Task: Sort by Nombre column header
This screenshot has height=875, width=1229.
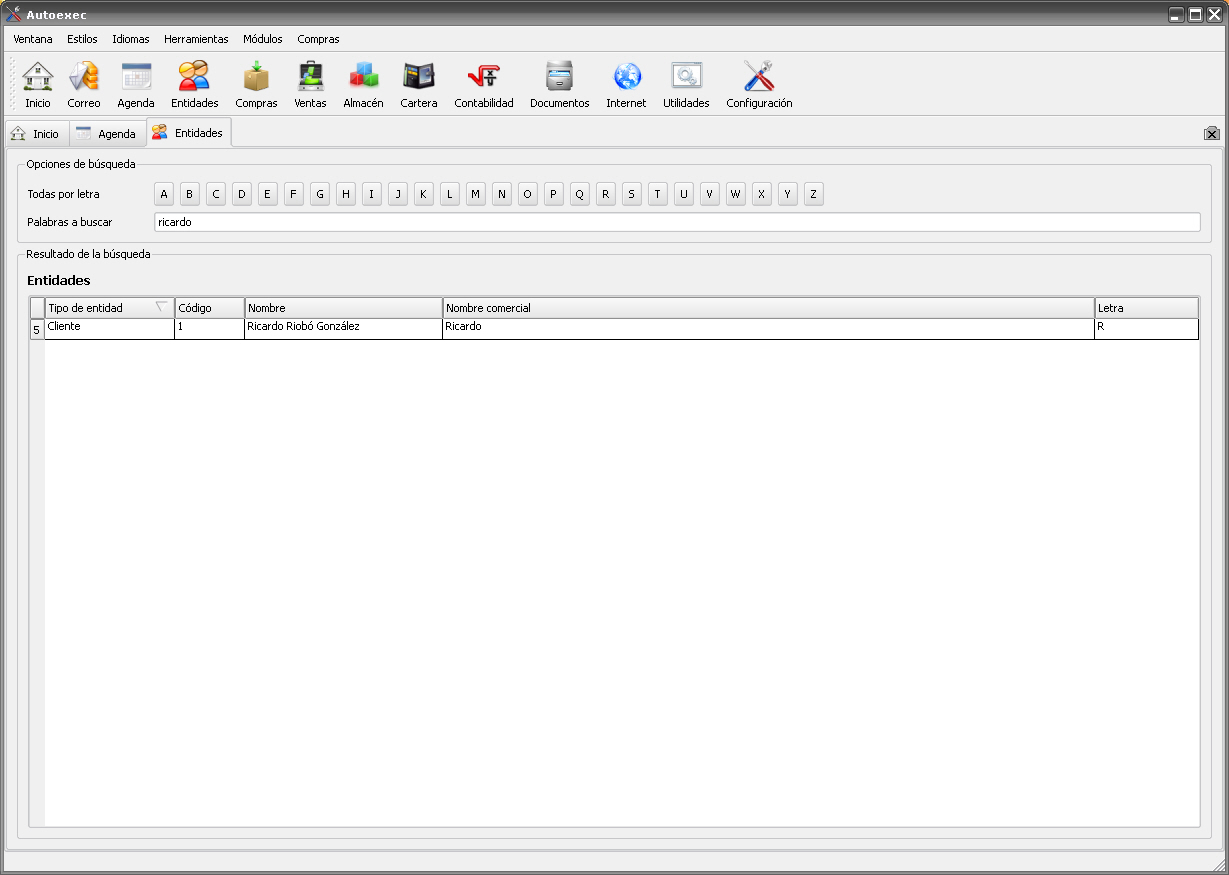Action: tap(344, 308)
